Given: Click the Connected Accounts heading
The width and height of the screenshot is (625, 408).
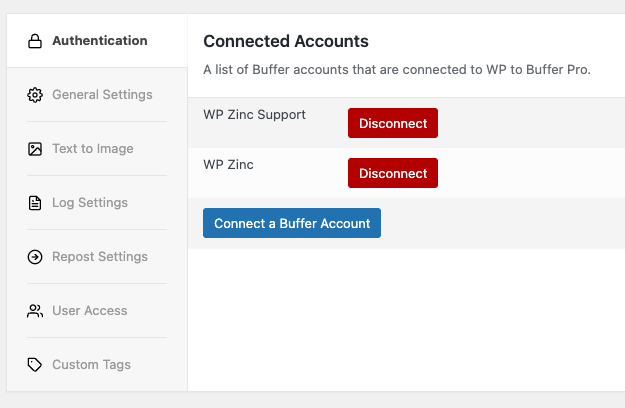Looking at the screenshot, I should tap(286, 41).
